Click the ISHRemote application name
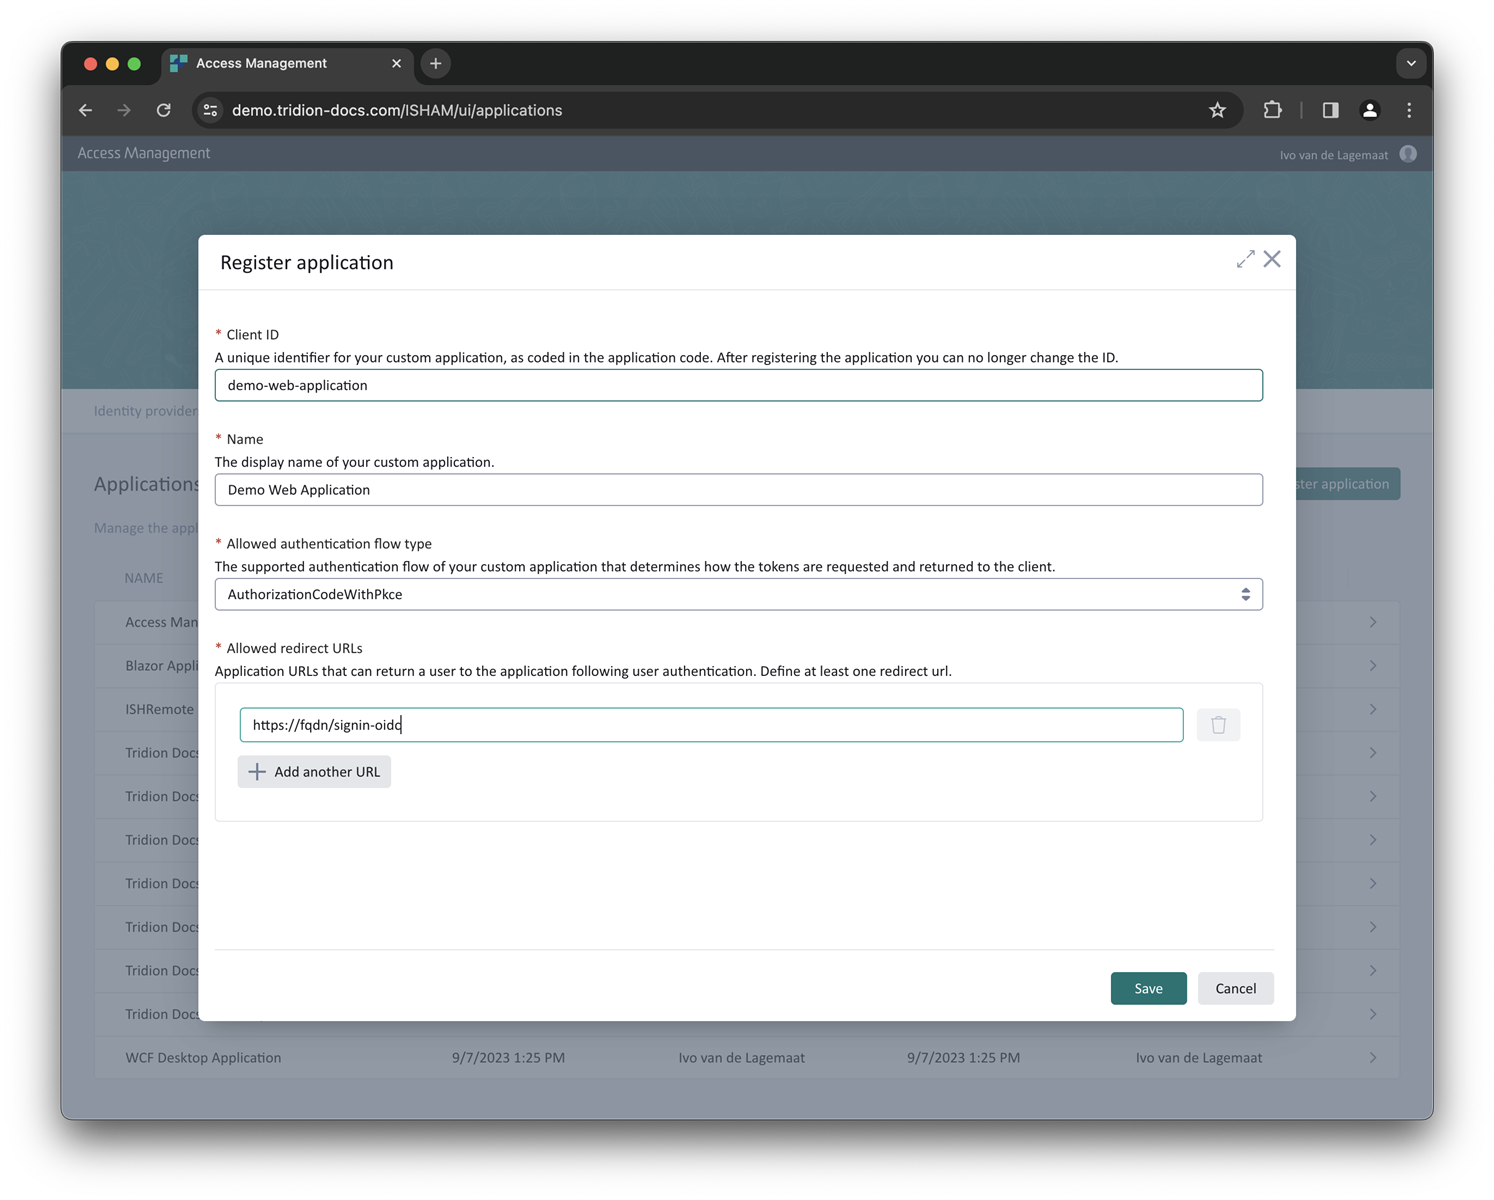 [x=160, y=709]
